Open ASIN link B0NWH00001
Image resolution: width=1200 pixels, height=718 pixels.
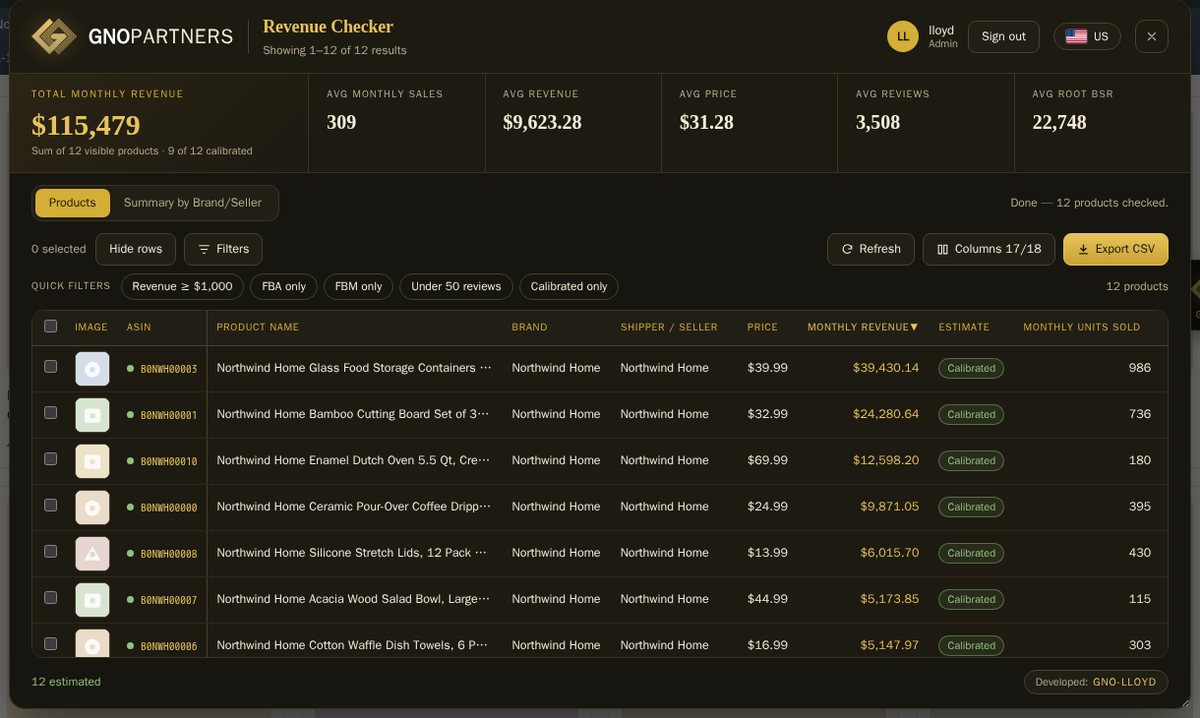tap(168, 415)
